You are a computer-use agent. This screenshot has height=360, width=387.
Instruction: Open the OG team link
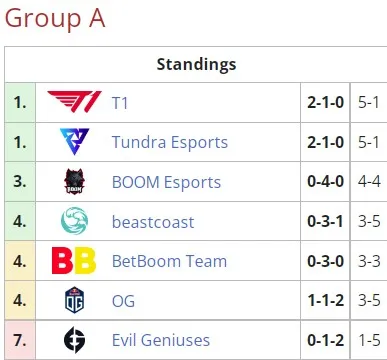(123, 301)
